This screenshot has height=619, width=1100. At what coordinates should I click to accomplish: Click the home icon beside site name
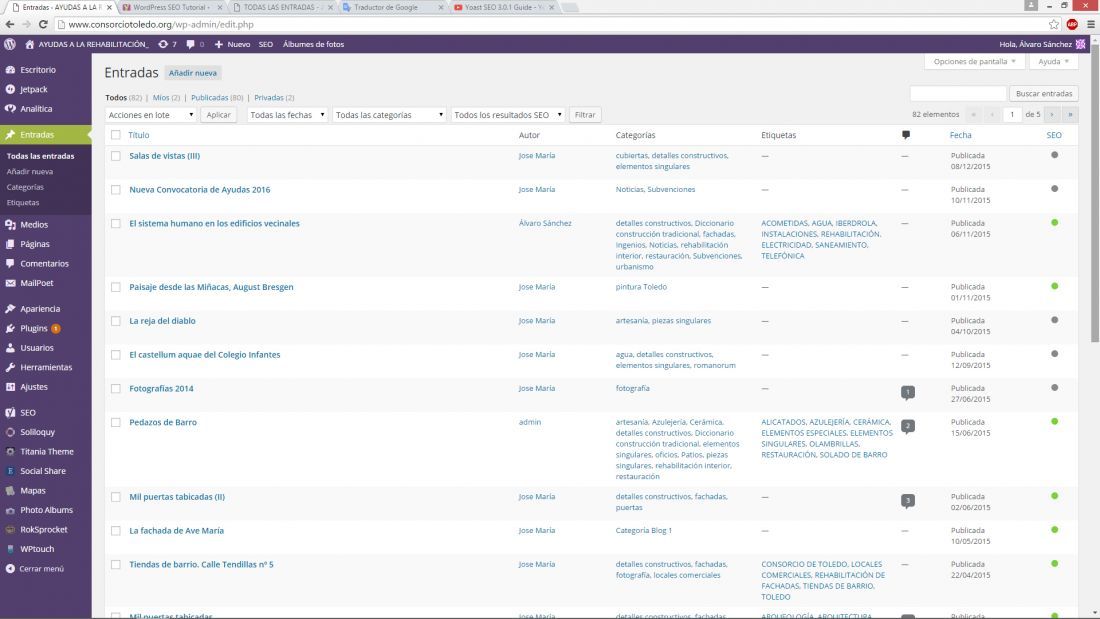[29, 44]
